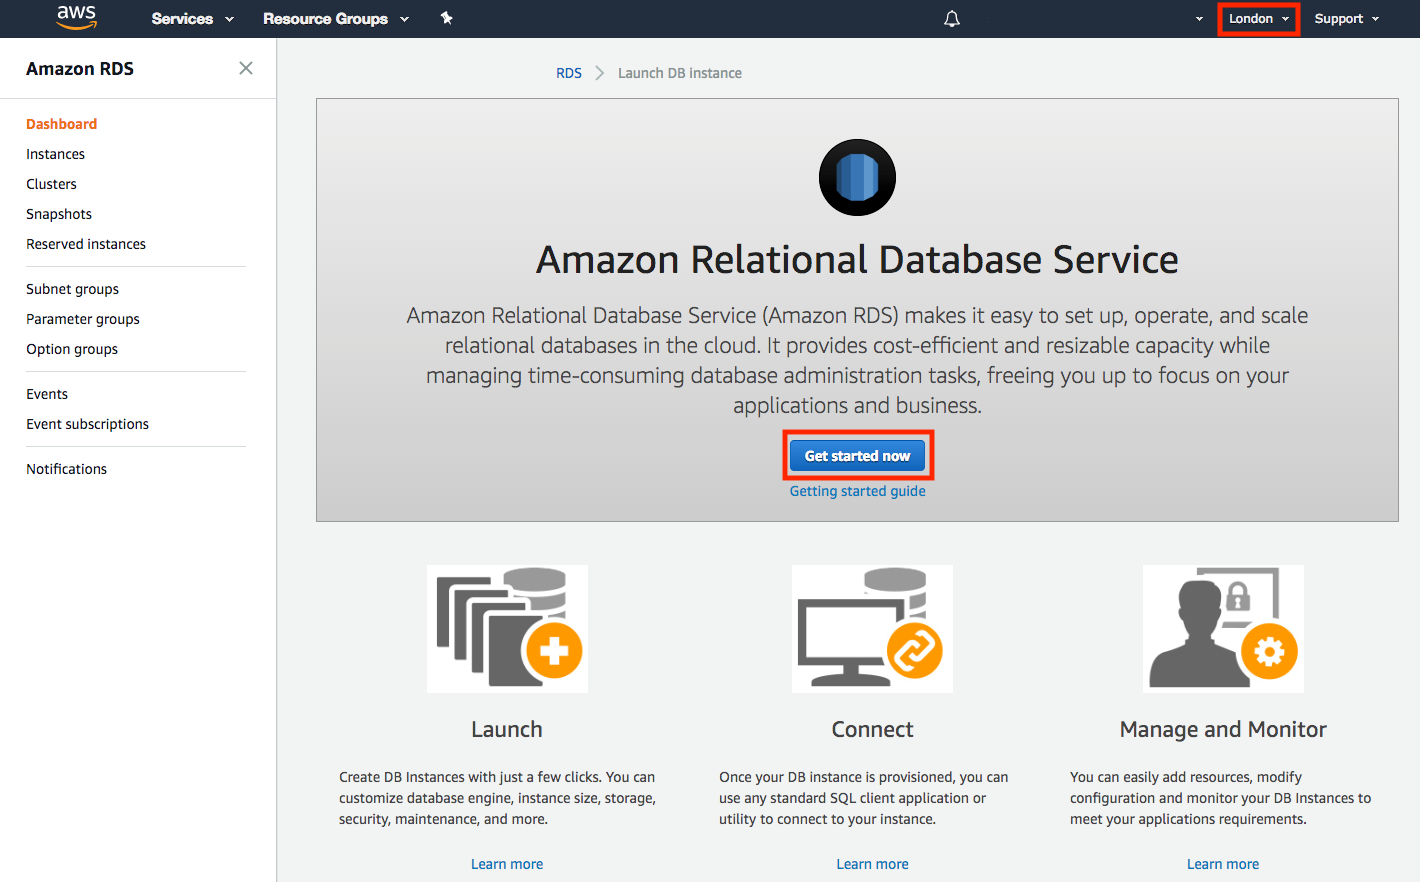Click the AWS logo home icon

[76, 17]
